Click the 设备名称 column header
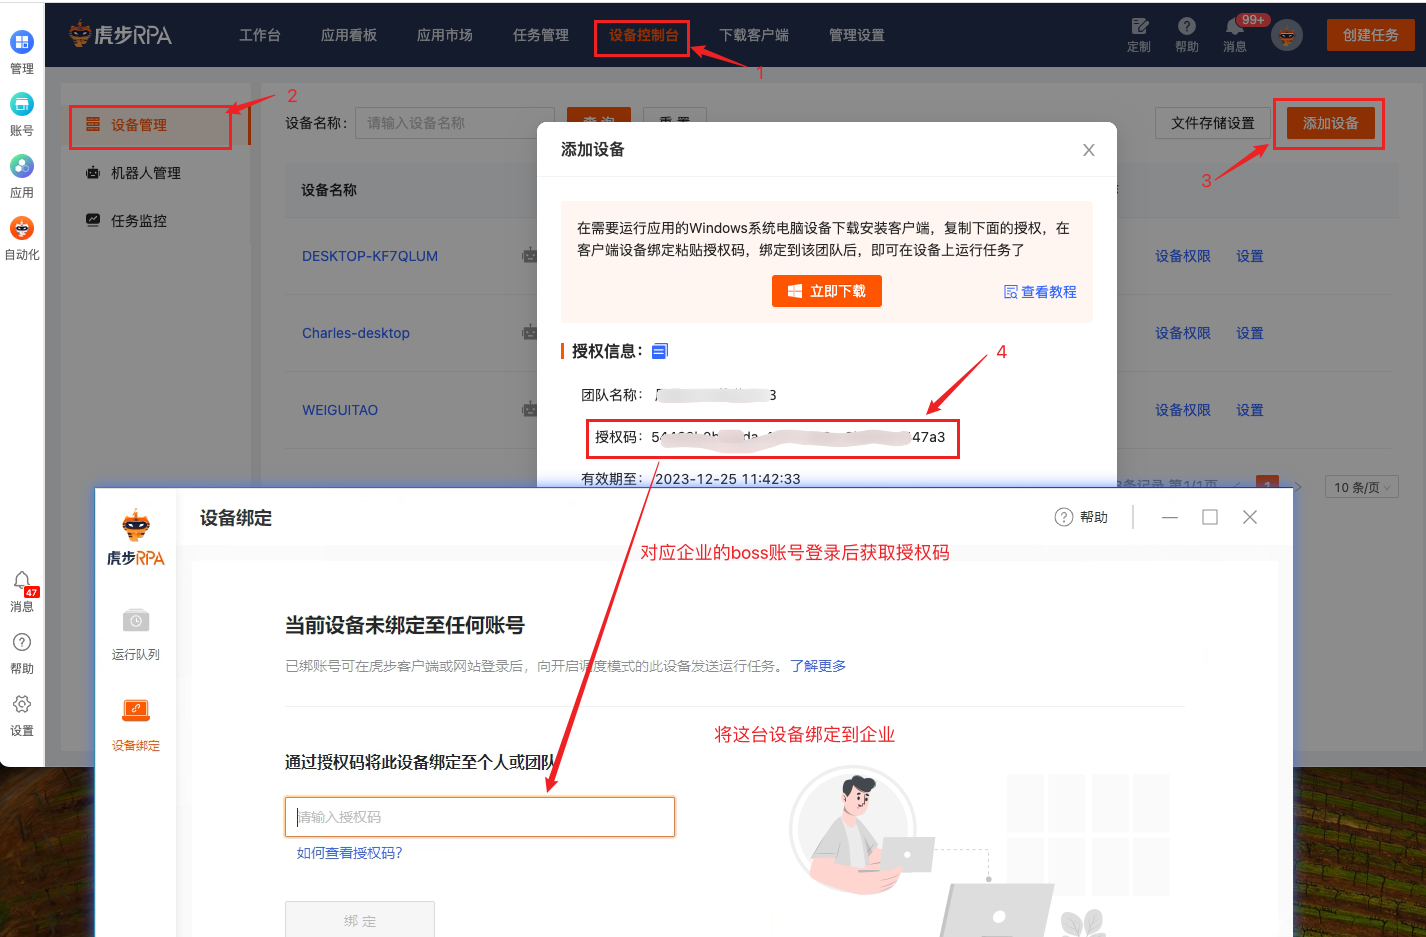Viewport: 1426px width, 937px height. (x=329, y=190)
